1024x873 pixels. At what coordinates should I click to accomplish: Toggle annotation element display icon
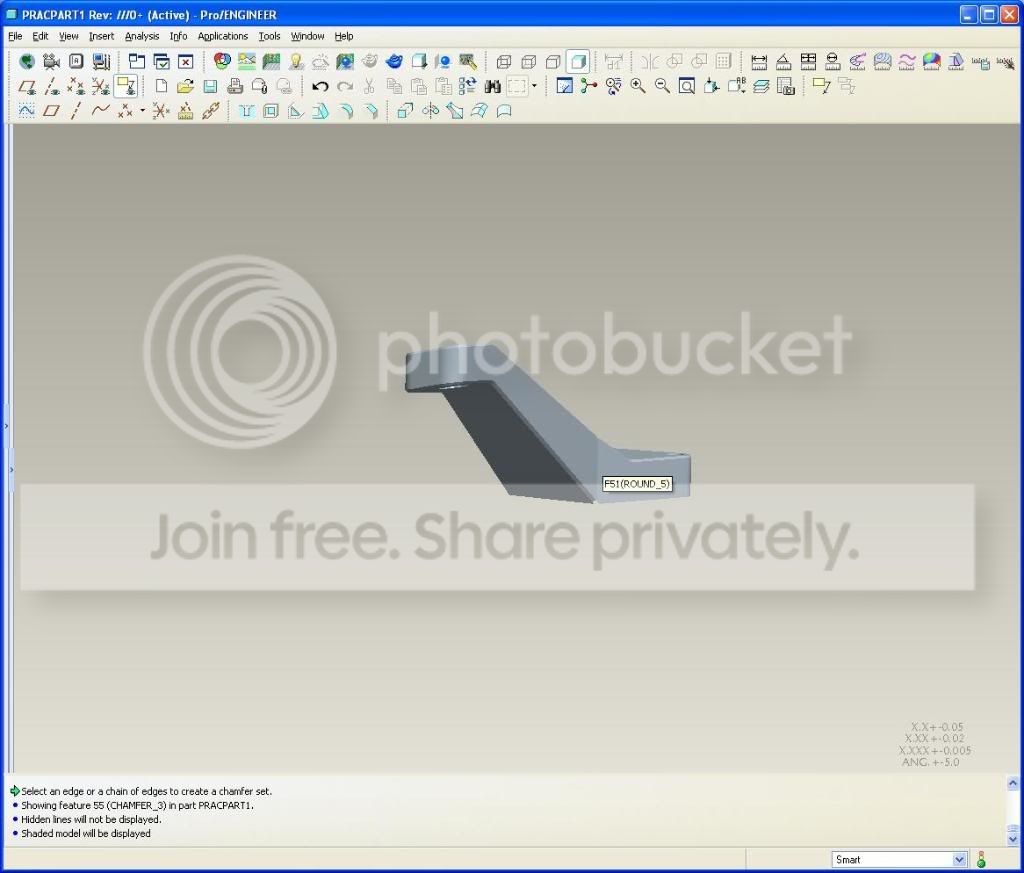pyautogui.click(x=125, y=86)
